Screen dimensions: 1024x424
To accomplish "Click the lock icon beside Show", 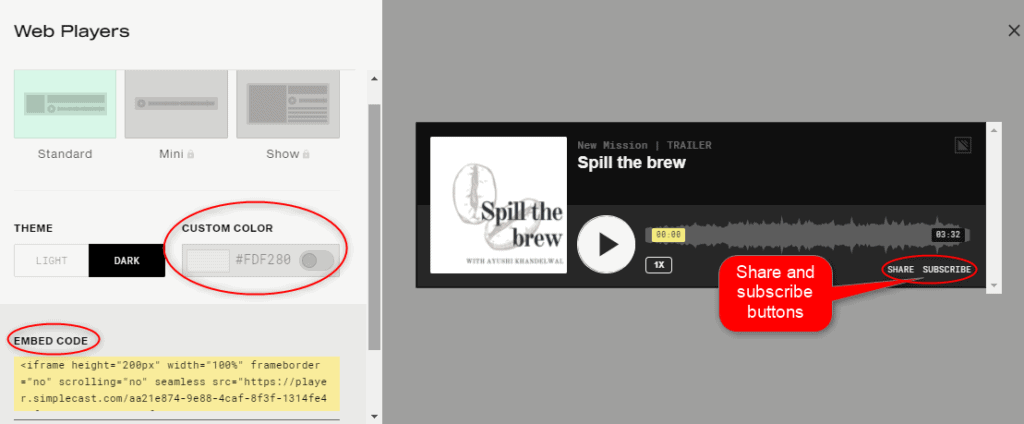I will pos(305,155).
